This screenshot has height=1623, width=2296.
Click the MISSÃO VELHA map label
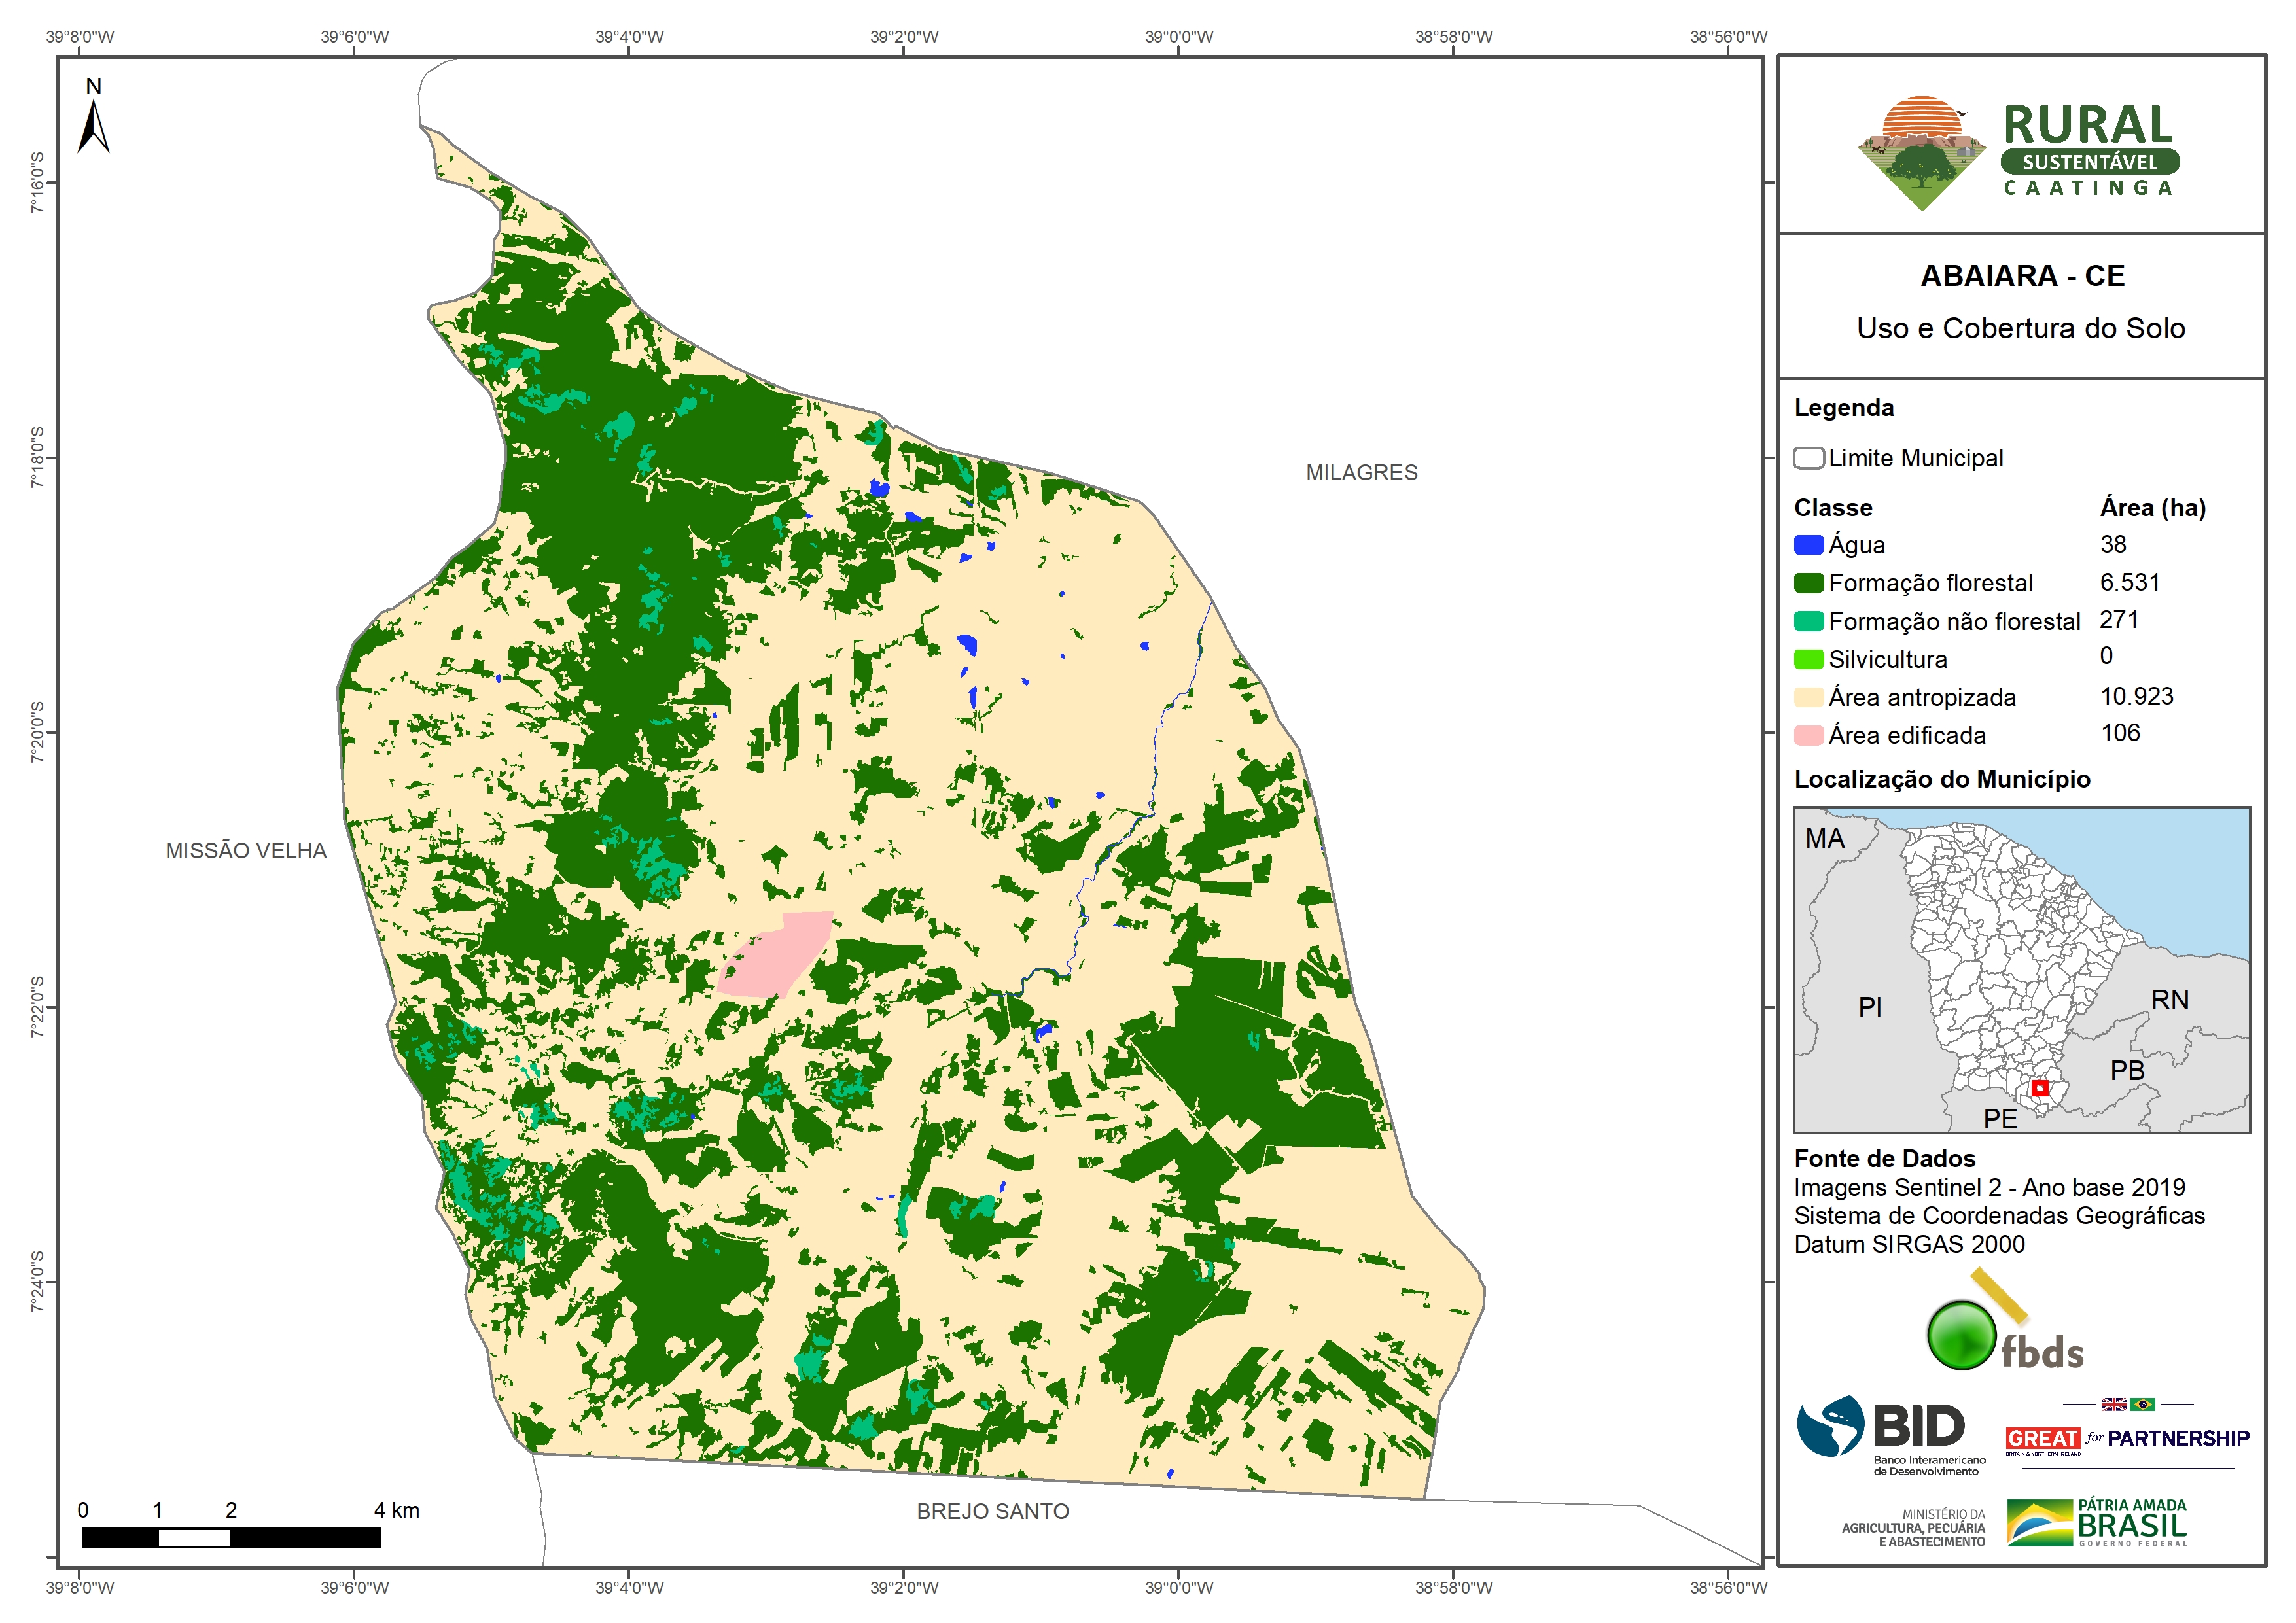pos(246,850)
